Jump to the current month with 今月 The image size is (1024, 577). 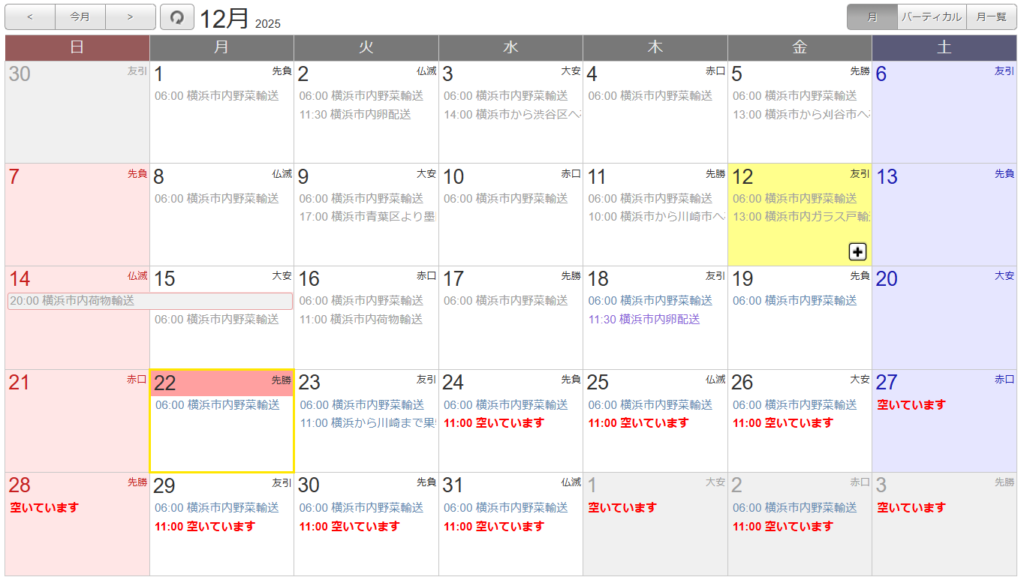[80, 17]
